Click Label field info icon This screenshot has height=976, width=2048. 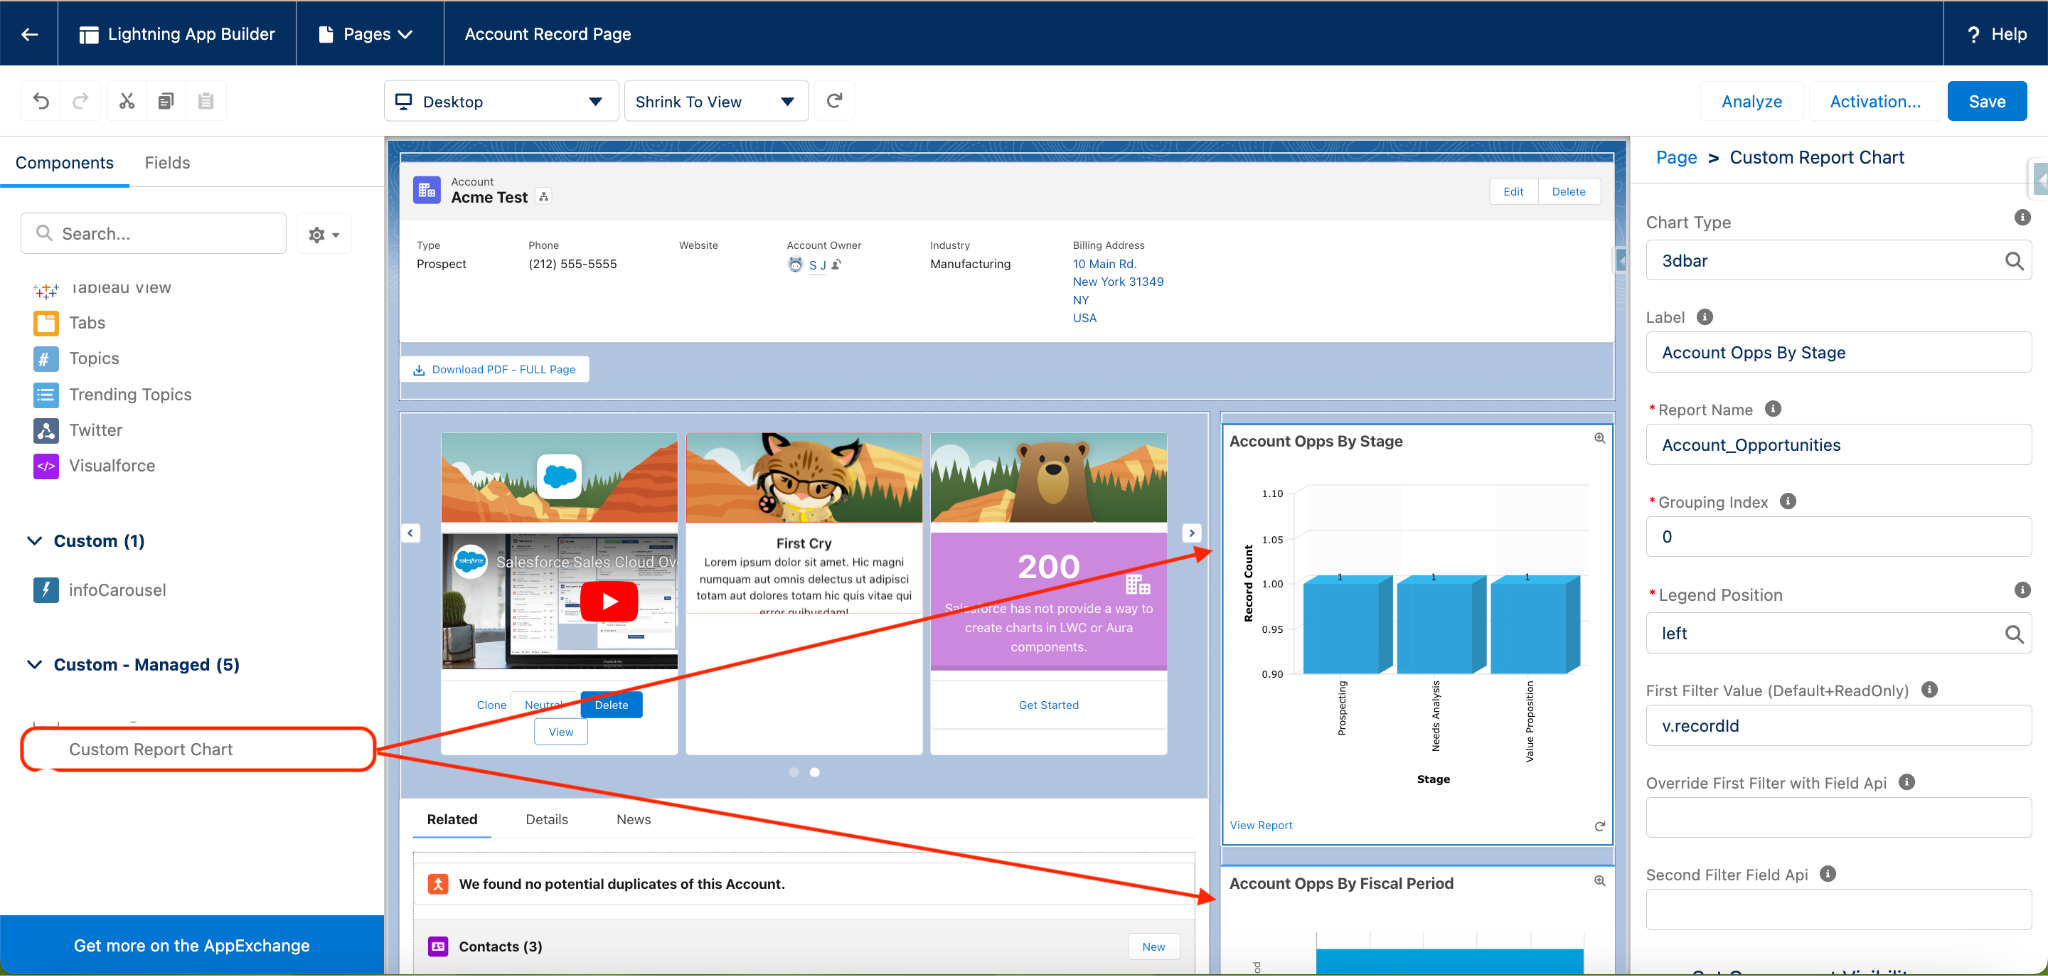tap(1705, 317)
